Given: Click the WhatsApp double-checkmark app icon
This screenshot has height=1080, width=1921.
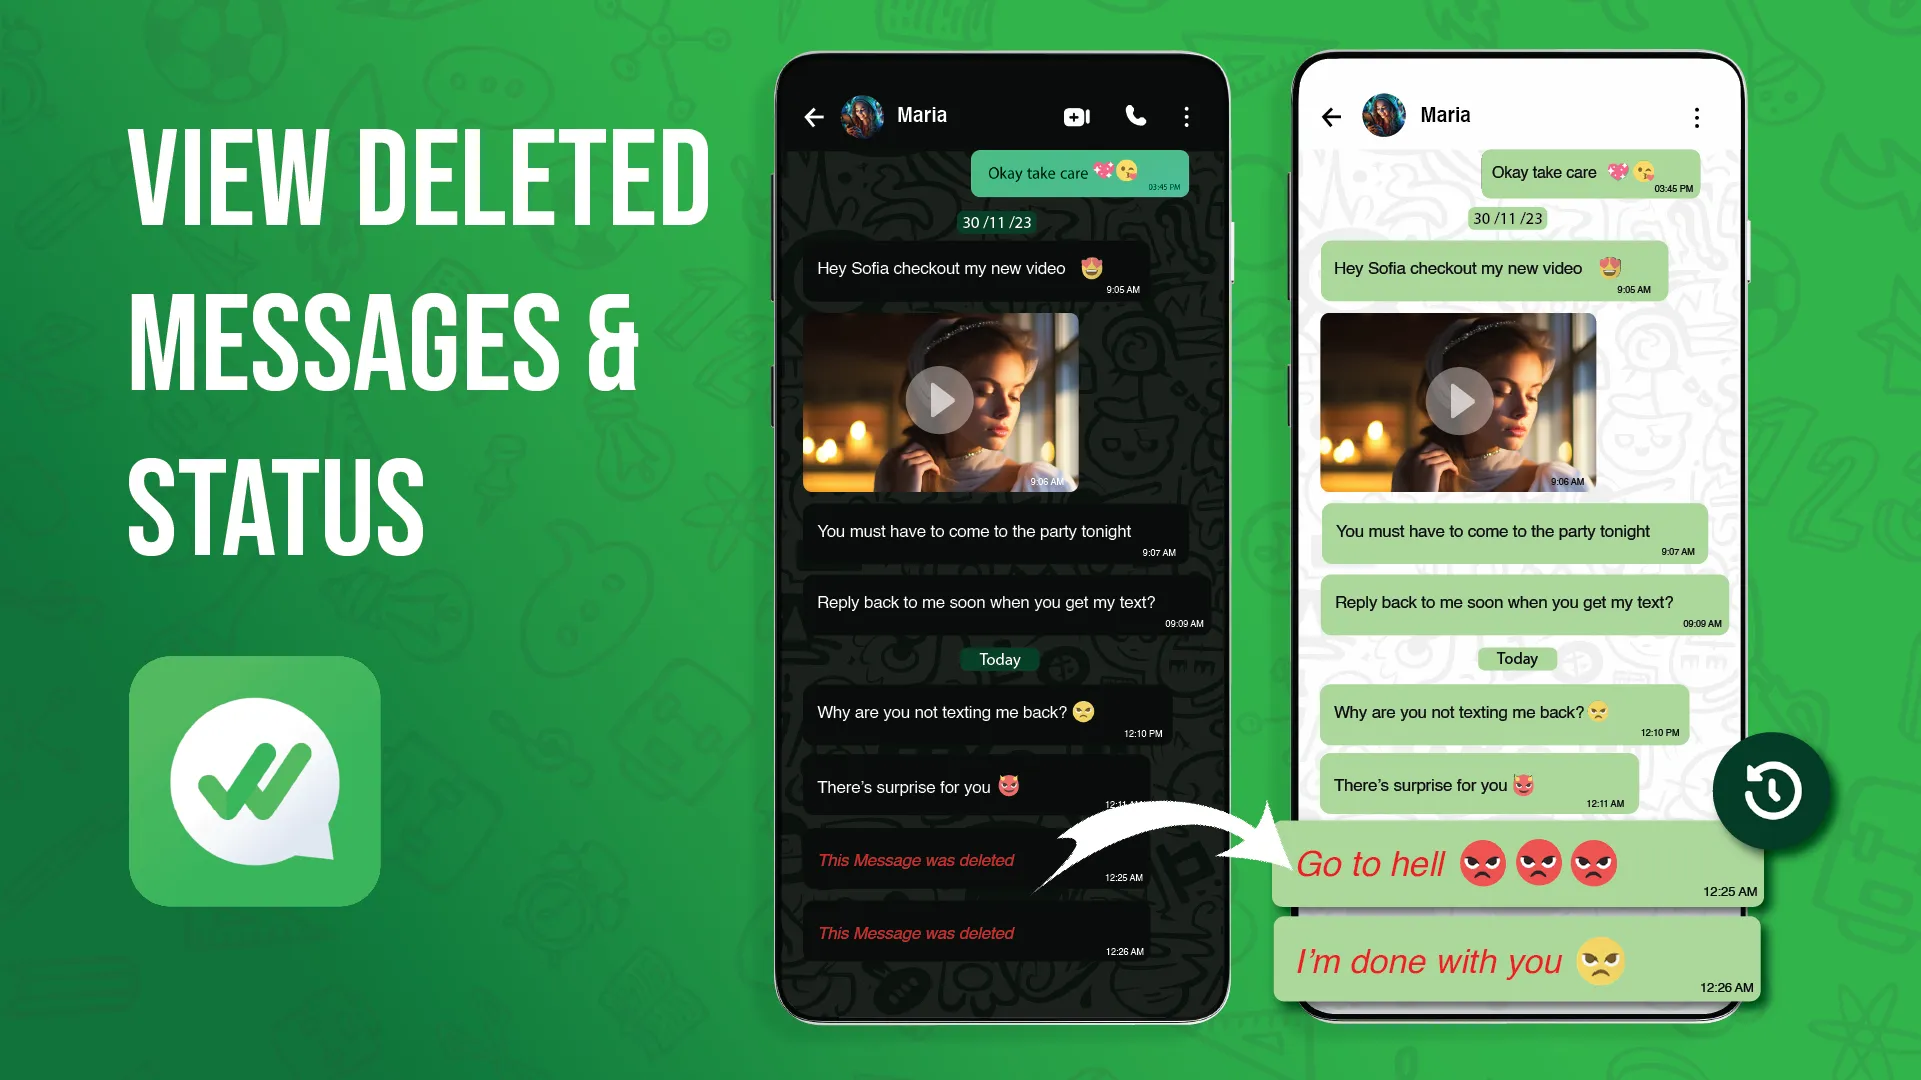Looking at the screenshot, I should [253, 781].
